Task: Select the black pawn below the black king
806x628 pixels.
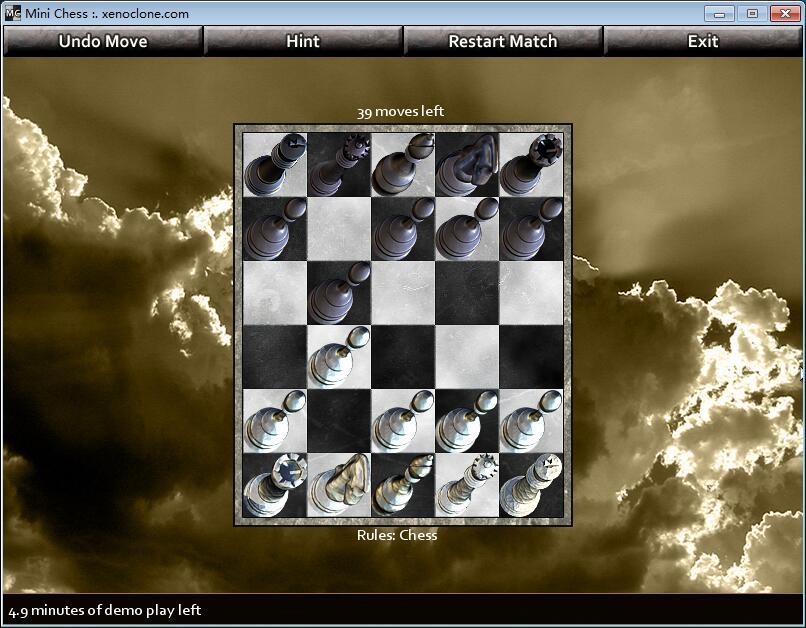Action: pos(275,229)
